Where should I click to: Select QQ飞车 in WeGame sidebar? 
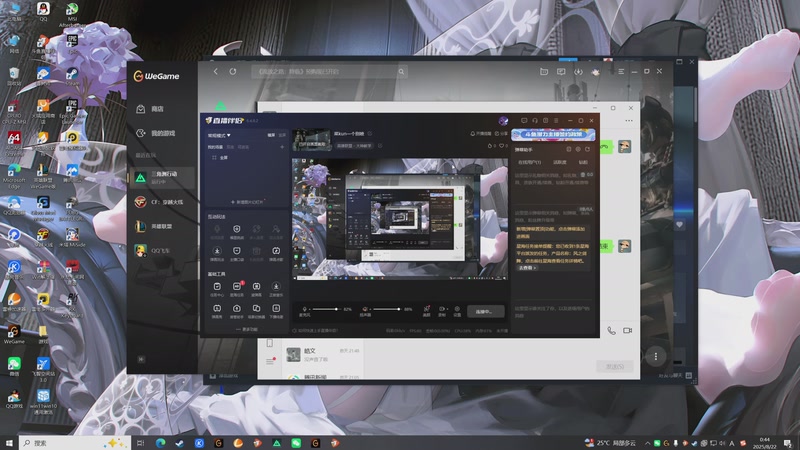pos(153,251)
